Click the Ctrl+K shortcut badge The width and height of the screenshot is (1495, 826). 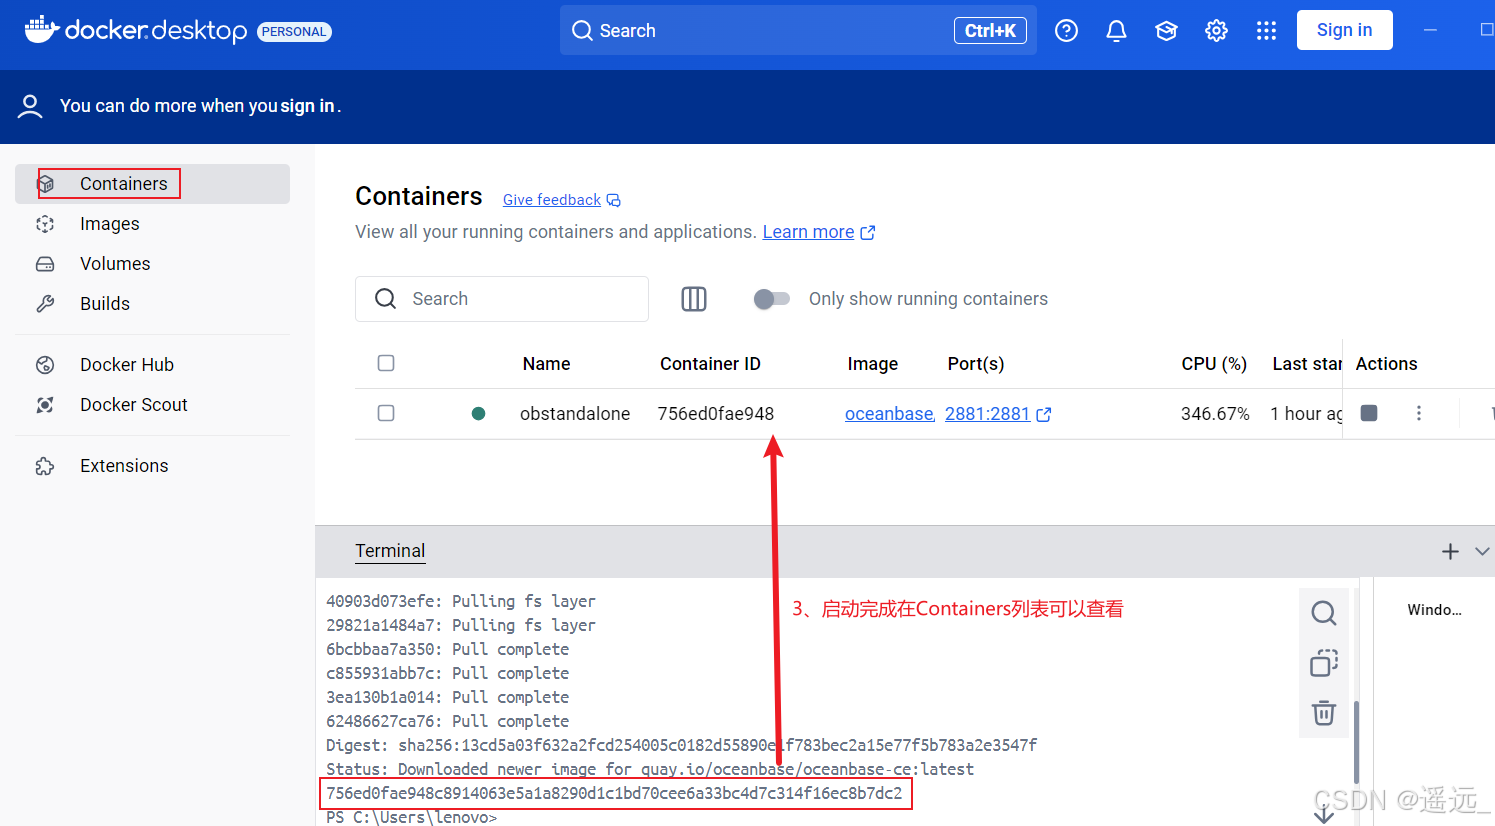[x=990, y=31]
